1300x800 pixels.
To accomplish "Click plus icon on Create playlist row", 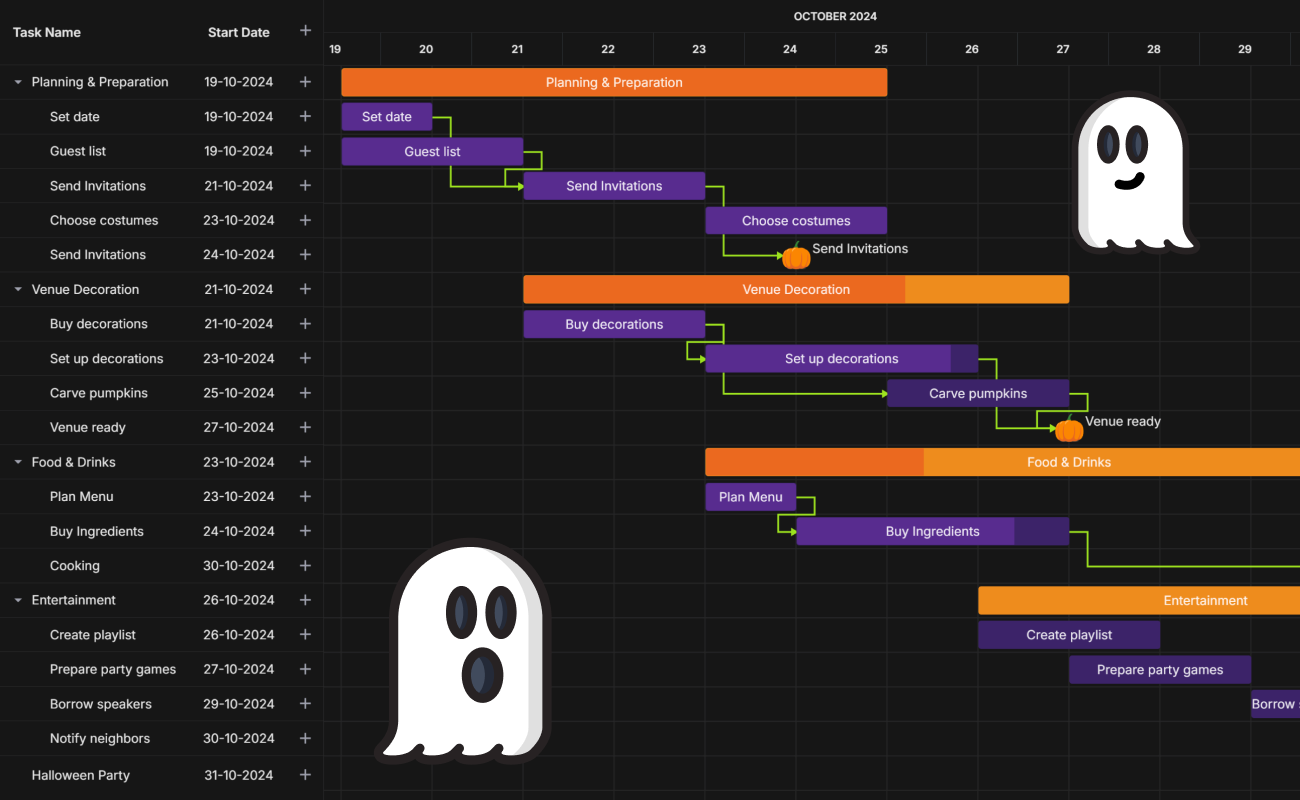I will (x=305, y=634).
